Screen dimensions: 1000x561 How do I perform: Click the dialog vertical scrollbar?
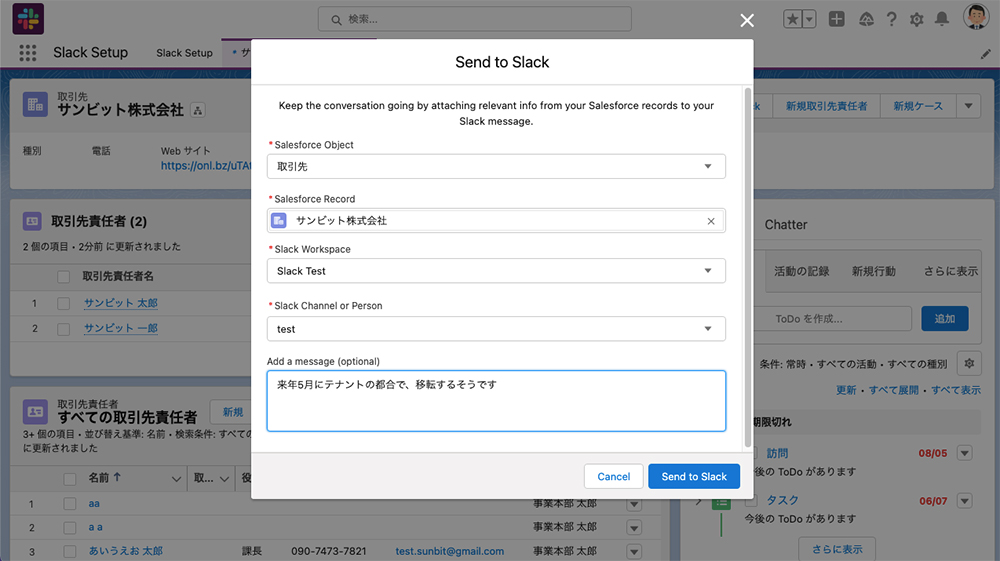(x=748, y=268)
